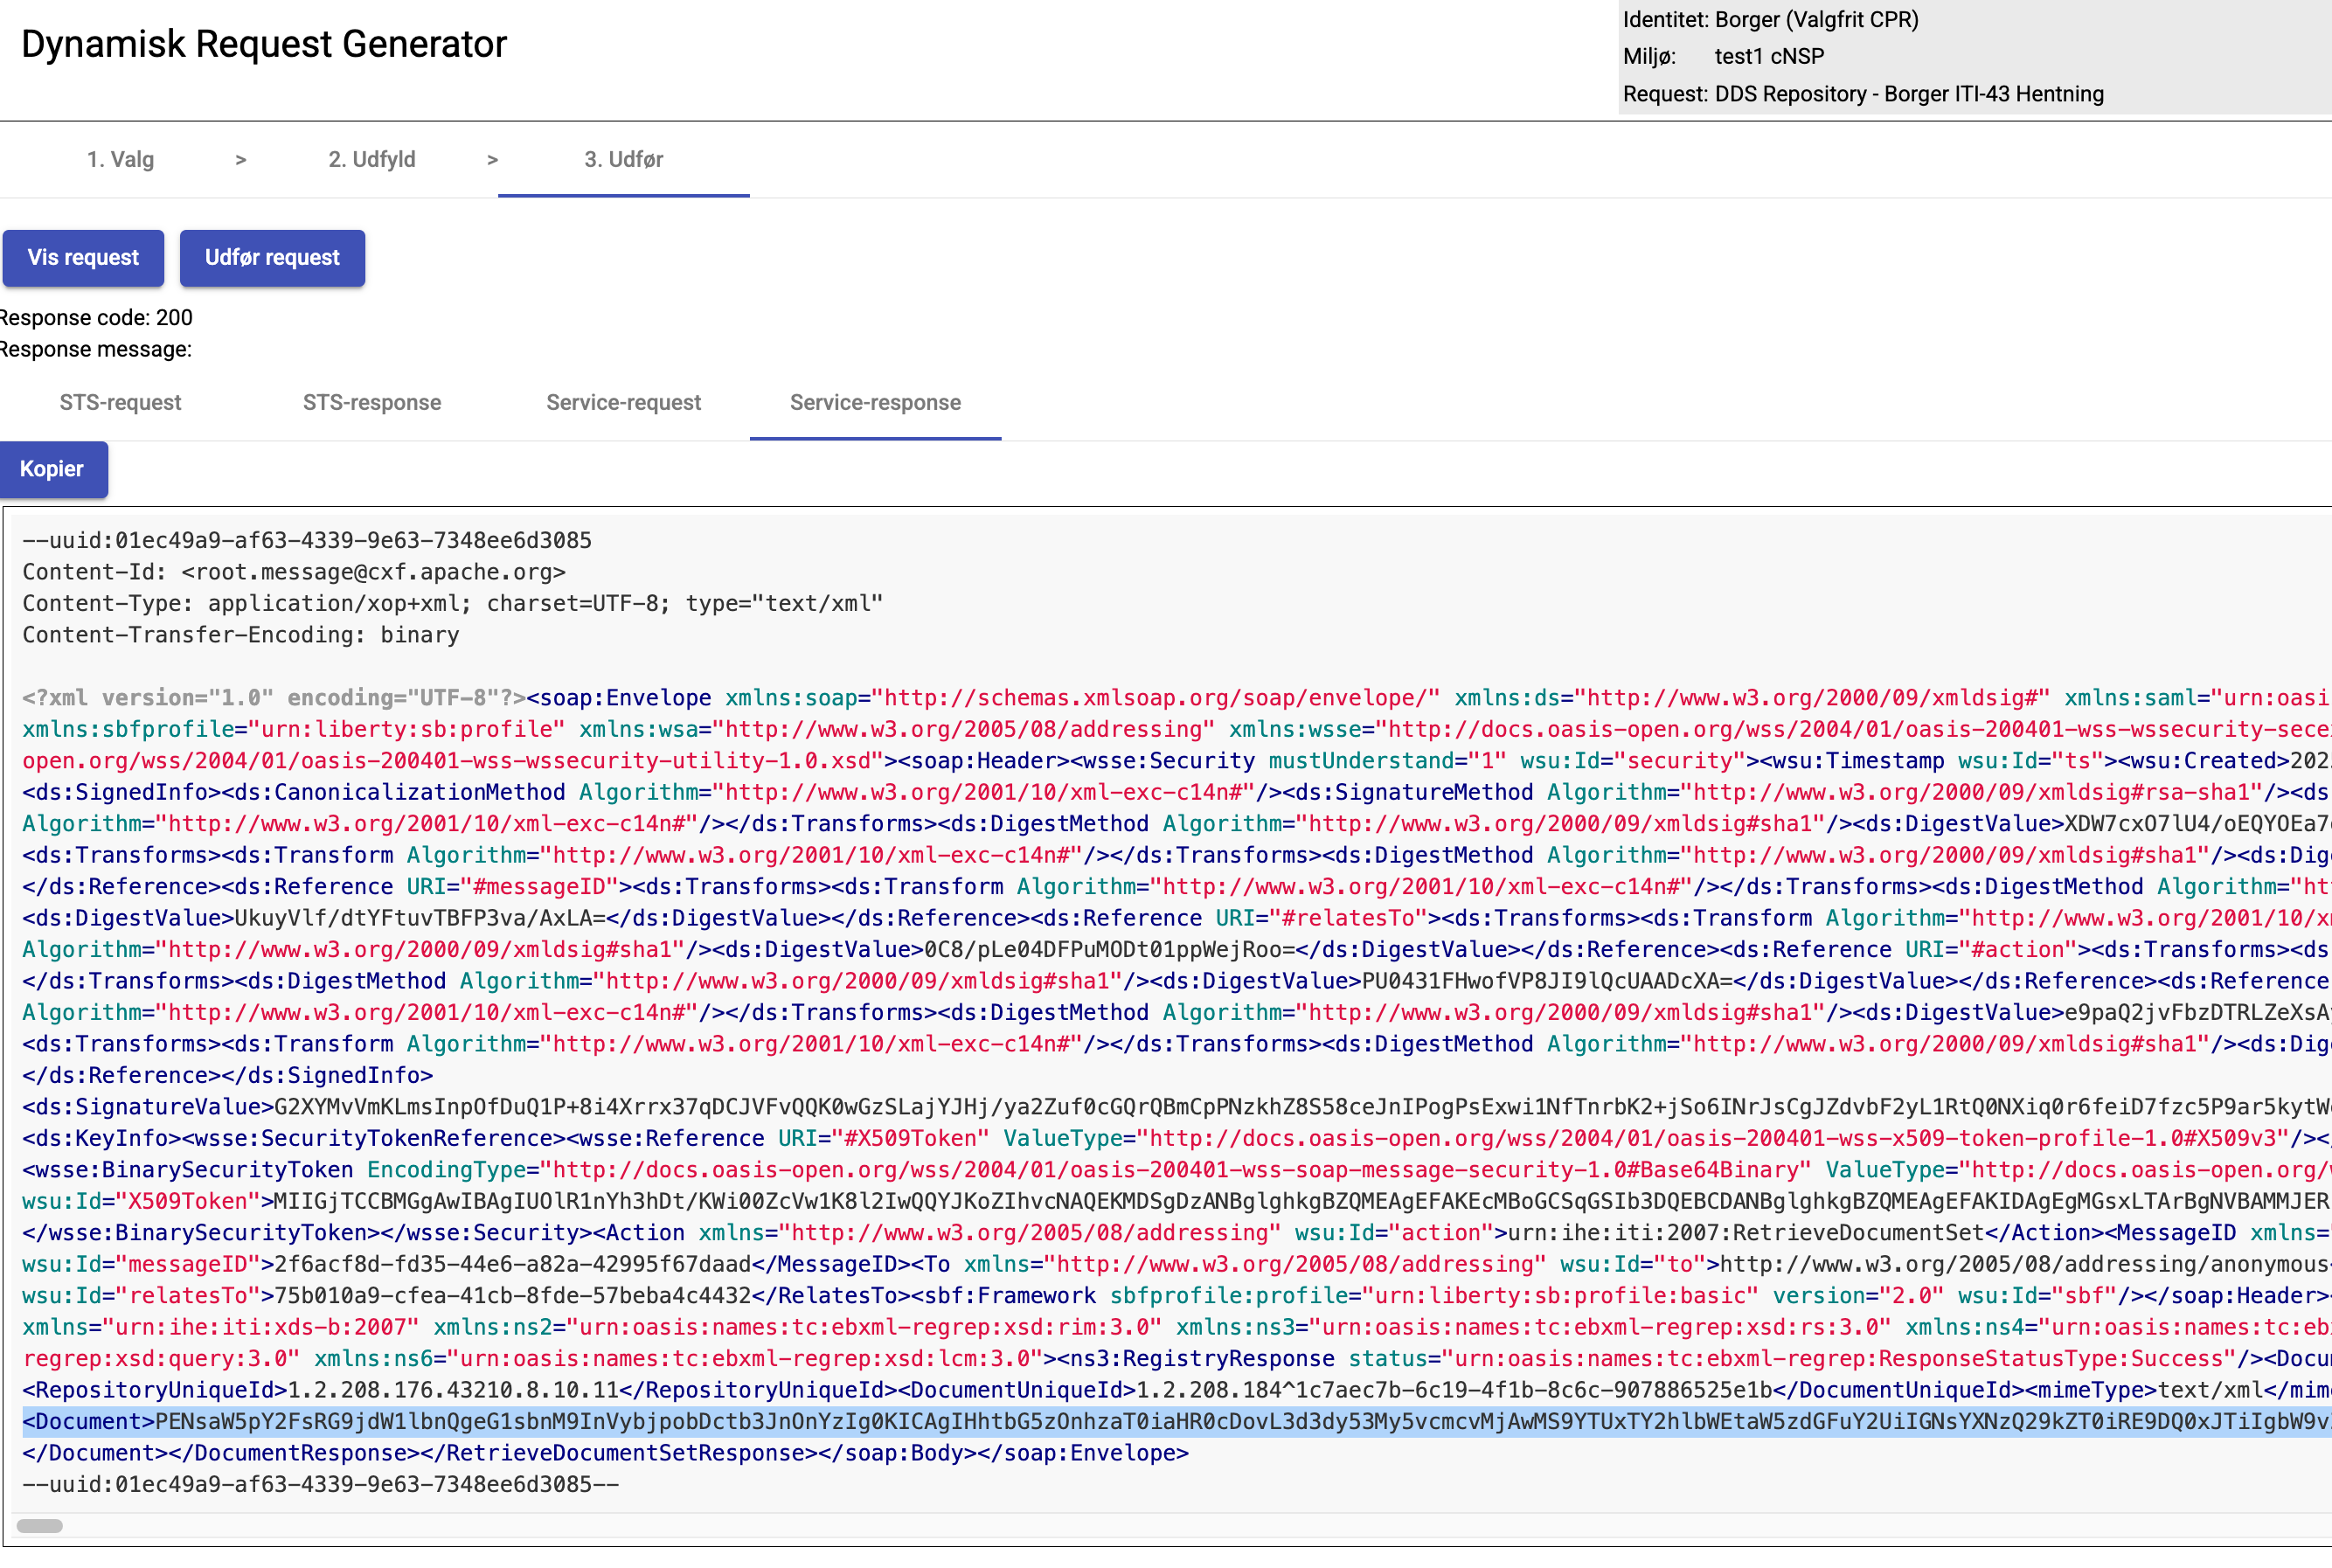Click the horizontal scrollbar thumb
The height and width of the screenshot is (1568, 2332).
pyautogui.click(x=40, y=1526)
